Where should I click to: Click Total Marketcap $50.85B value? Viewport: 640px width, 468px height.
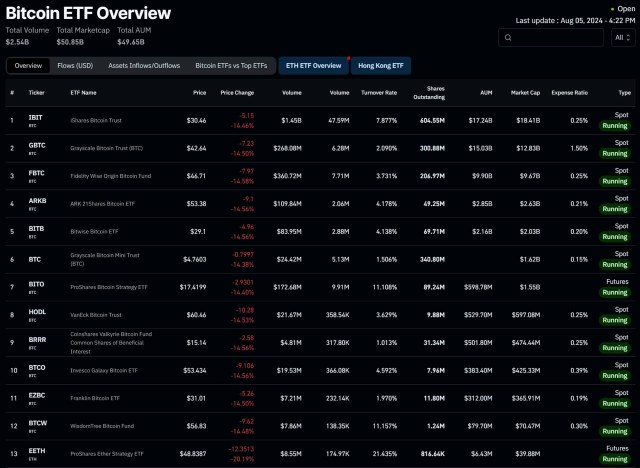click(70, 42)
